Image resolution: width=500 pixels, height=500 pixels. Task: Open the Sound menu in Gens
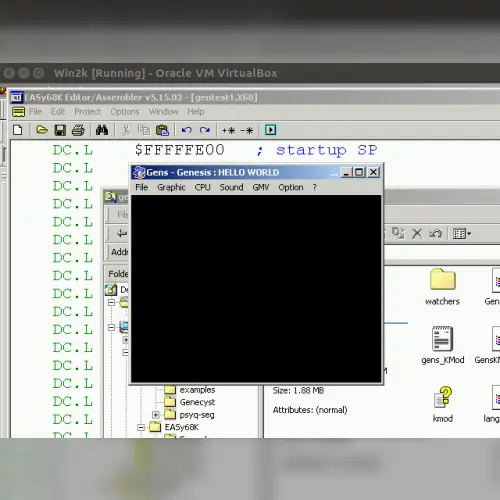[231, 187]
